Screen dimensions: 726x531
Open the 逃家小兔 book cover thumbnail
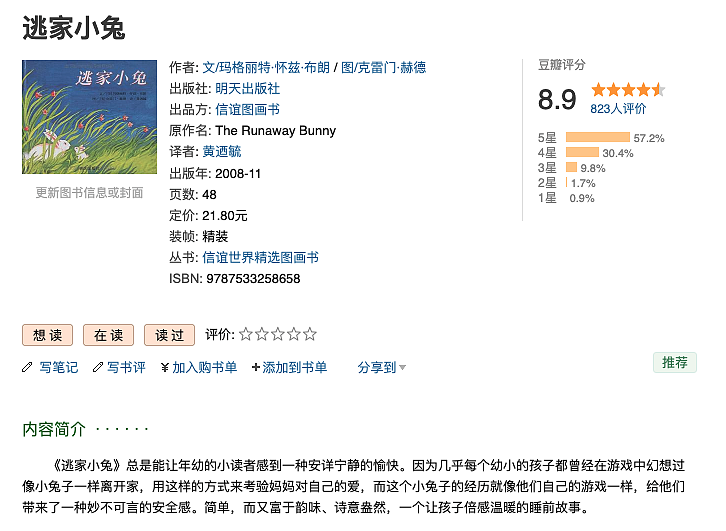89,119
